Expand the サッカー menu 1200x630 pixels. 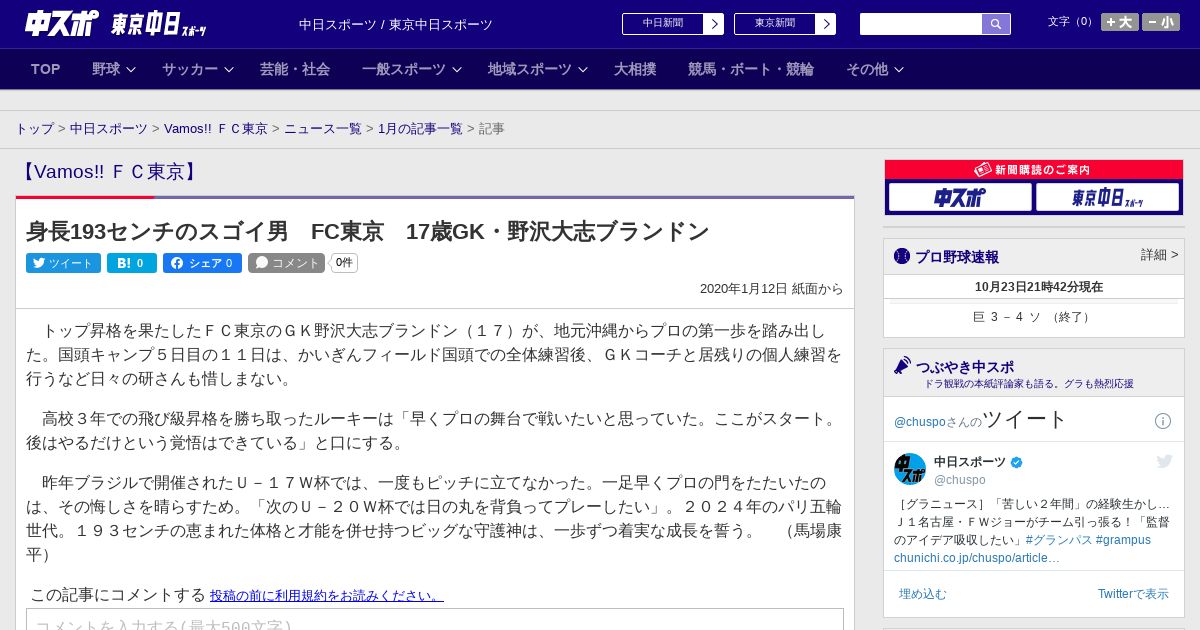(x=198, y=69)
